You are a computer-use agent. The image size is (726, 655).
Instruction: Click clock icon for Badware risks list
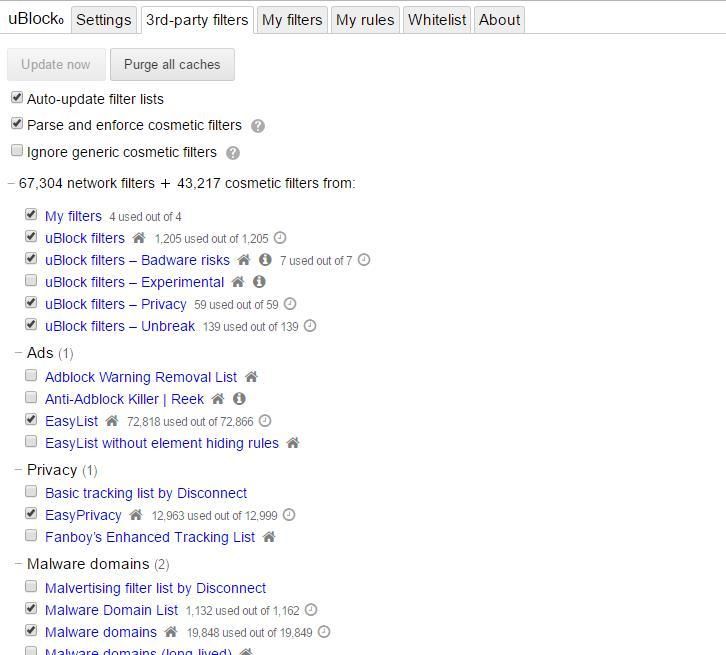364,260
